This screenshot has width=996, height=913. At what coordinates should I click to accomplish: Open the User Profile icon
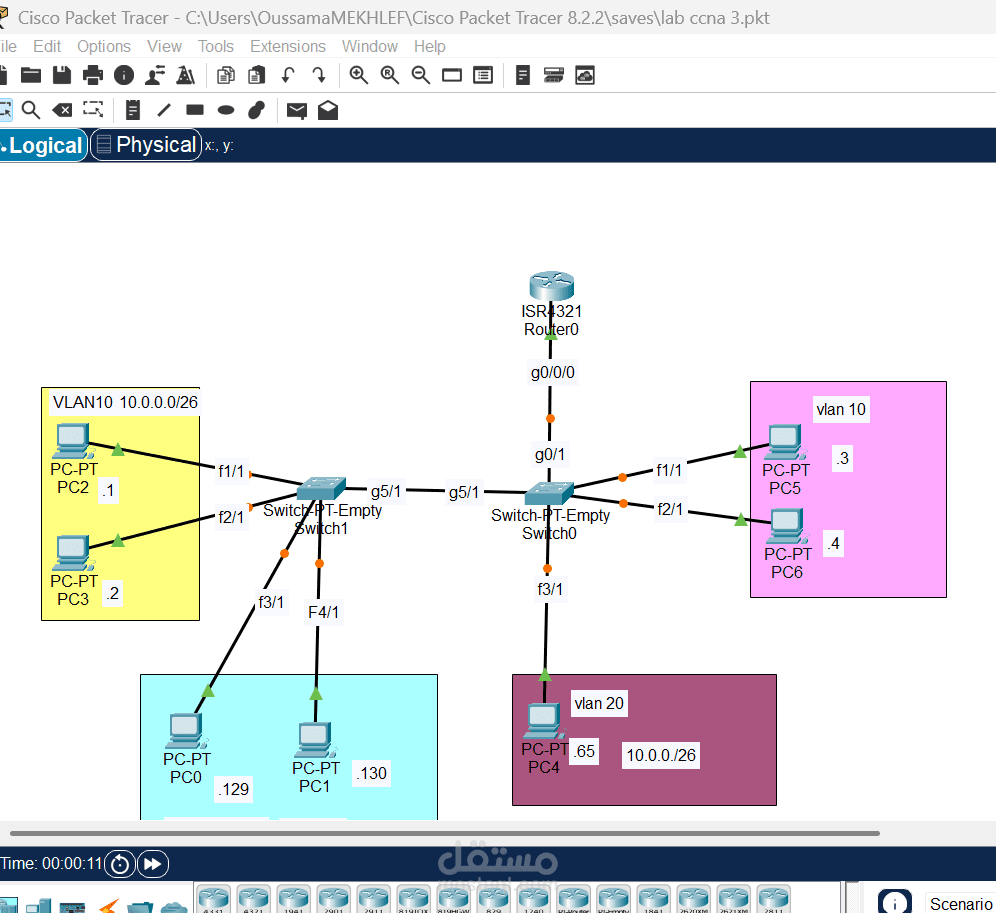coord(155,75)
